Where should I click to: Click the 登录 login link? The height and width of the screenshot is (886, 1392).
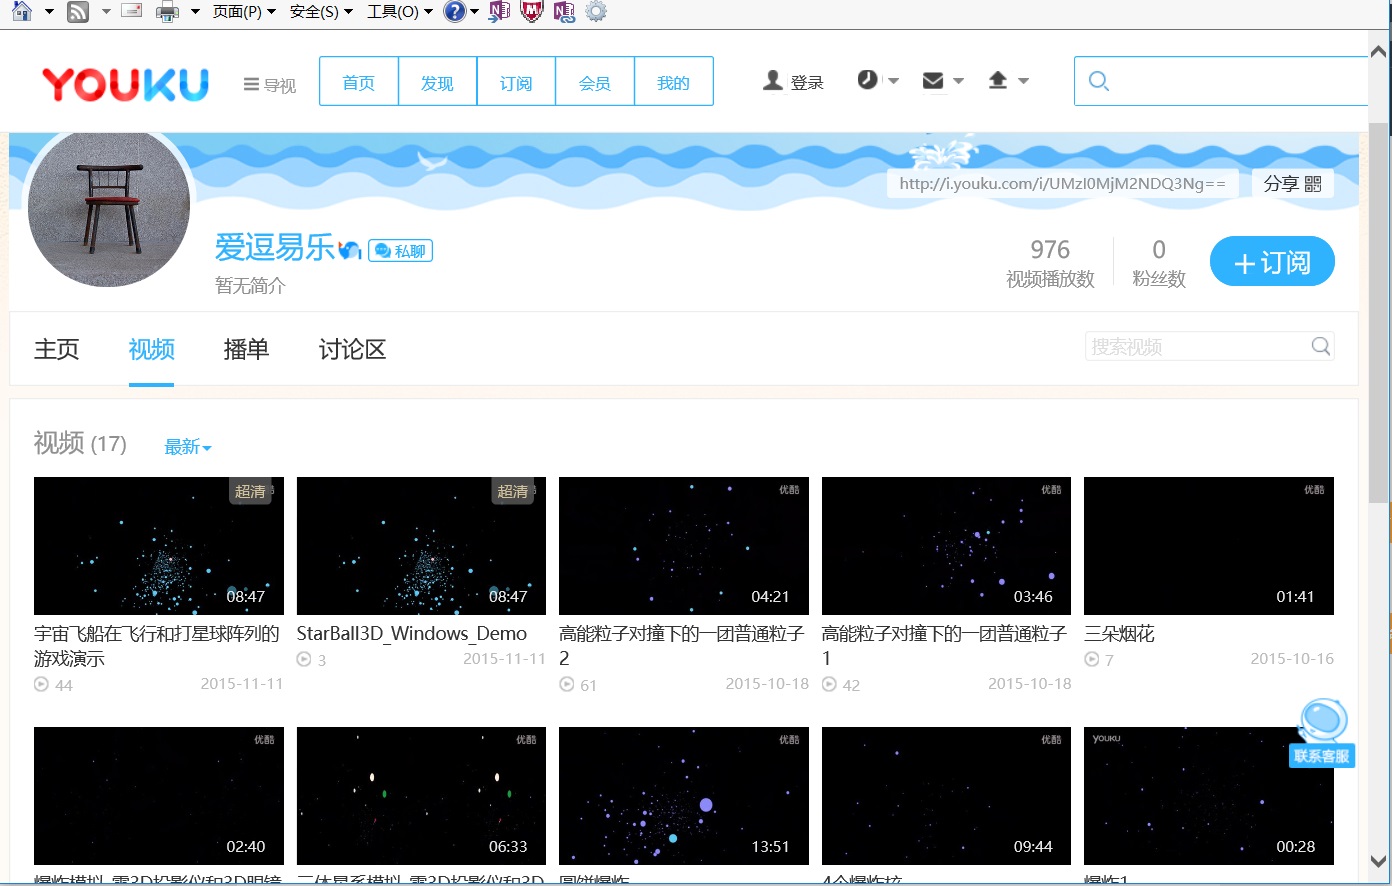794,82
